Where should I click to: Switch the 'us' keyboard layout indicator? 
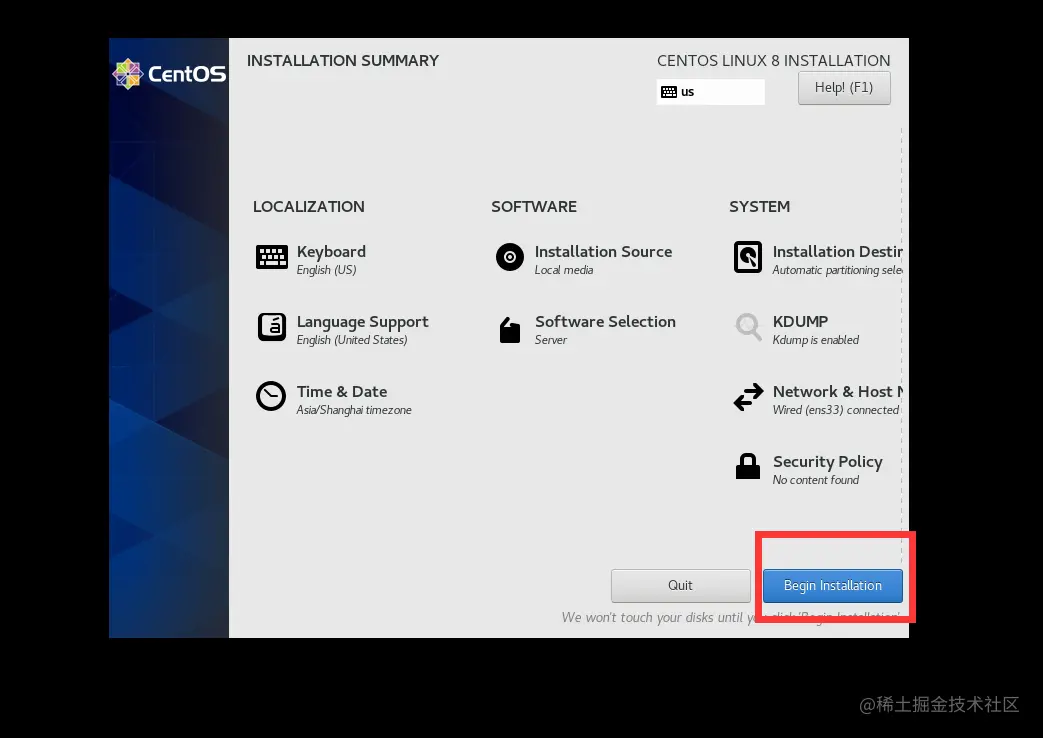coord(710,92)
